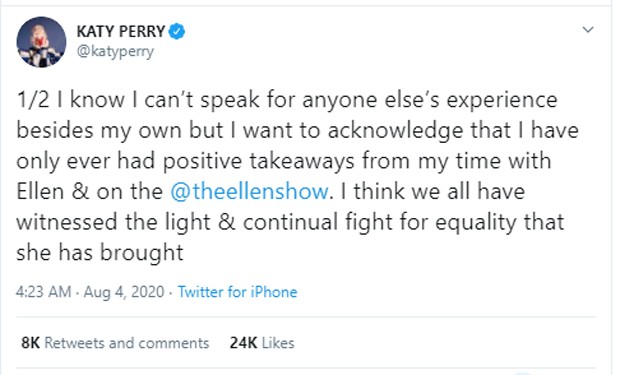
Task: Click the blue verified checkmark badge
Action: click(177, 31)
